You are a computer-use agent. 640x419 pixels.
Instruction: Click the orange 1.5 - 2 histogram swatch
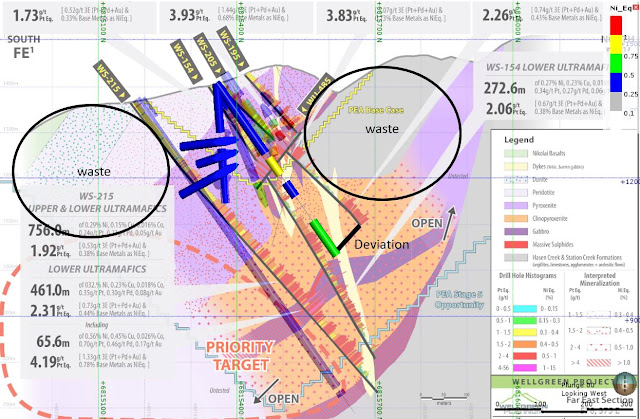tap(524, 344)
